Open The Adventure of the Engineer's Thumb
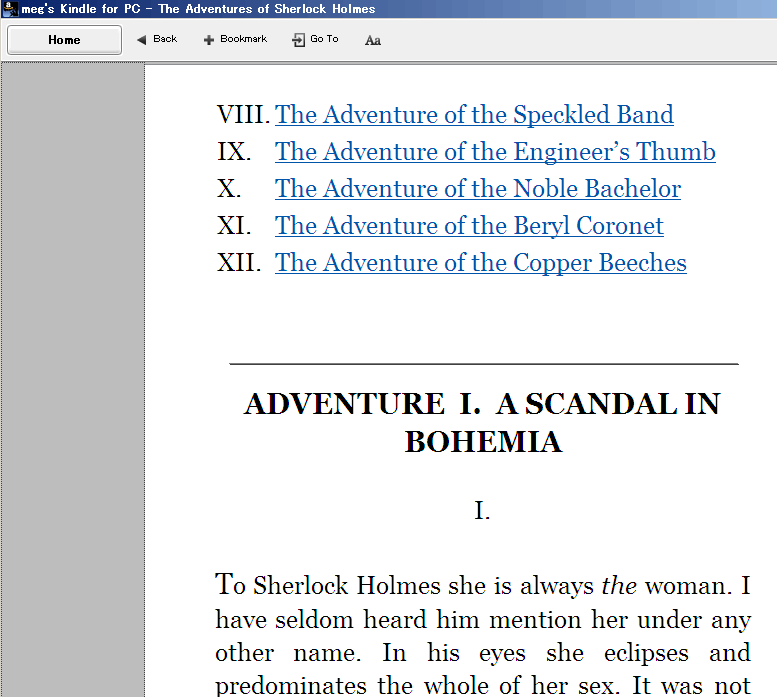This screenshot has height=697, width=777. click(x=495, y=152)
